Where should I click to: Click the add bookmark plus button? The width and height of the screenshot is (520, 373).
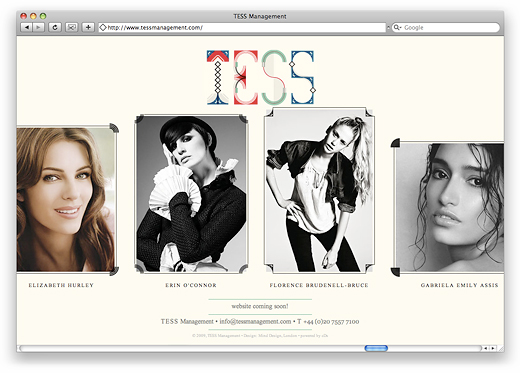[x=88, y=27]
